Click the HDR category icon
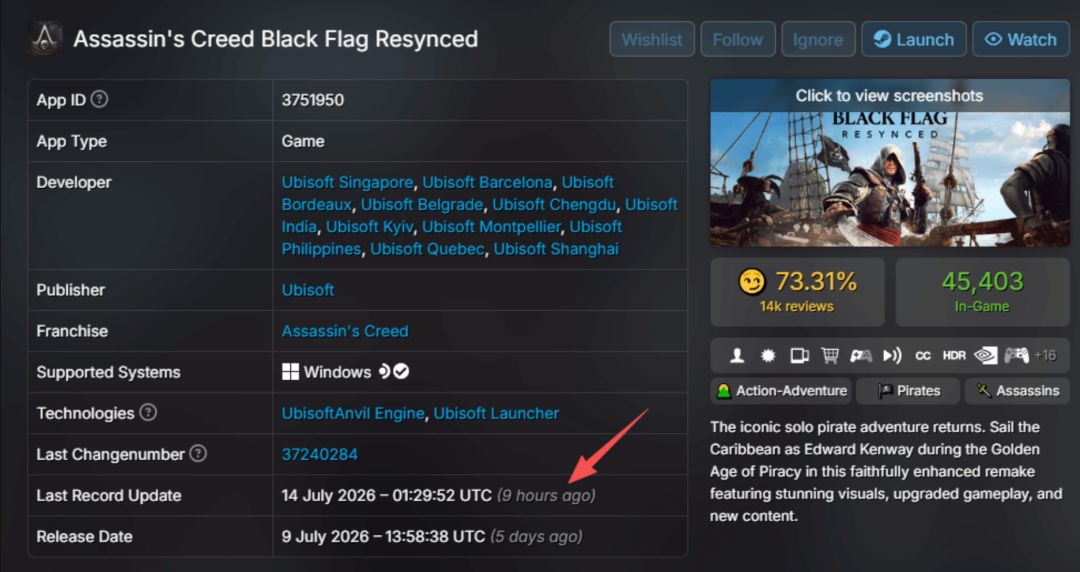The width and height of the screenshot is (1080, 572). pyautogui.click(x=954, y=356)
